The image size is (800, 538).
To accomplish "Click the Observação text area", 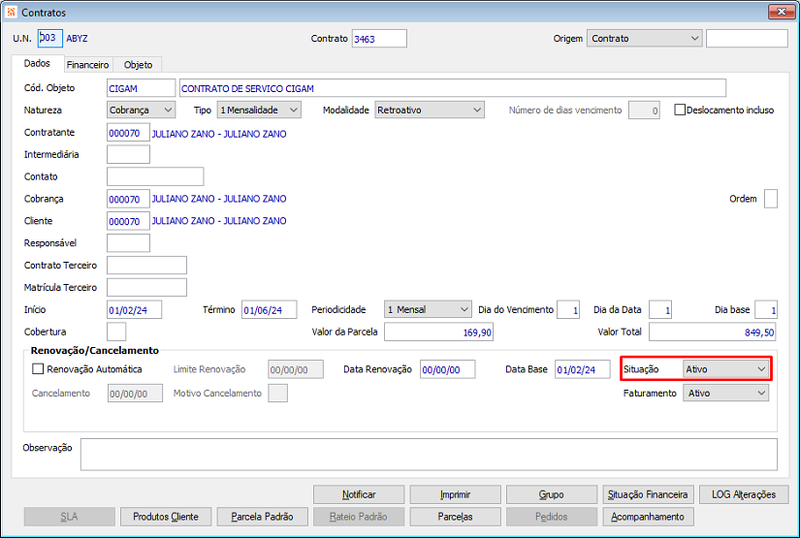I will coord(429,454).
